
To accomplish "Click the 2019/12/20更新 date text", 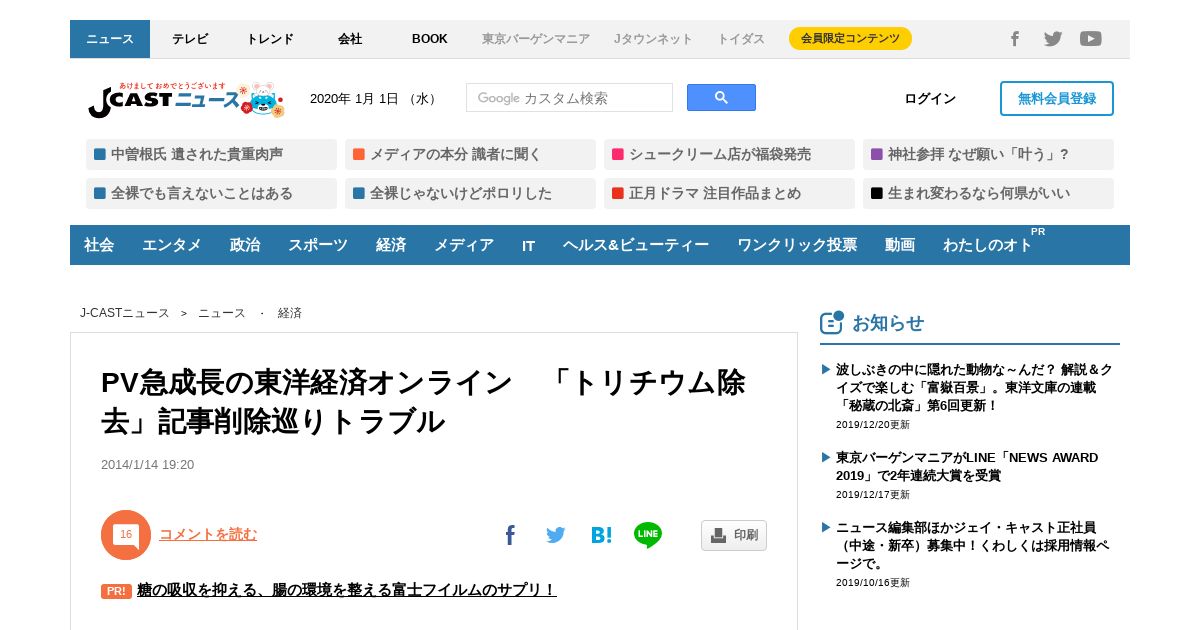I will [x=873, y=425].
